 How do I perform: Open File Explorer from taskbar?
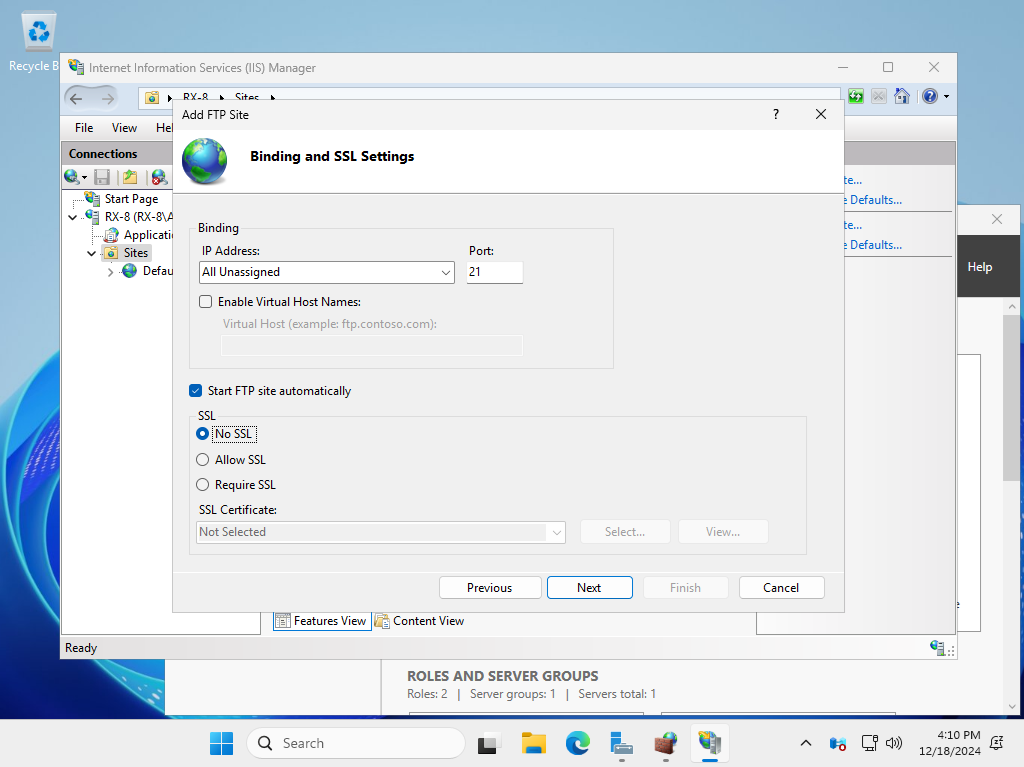(x=534, y=743)
